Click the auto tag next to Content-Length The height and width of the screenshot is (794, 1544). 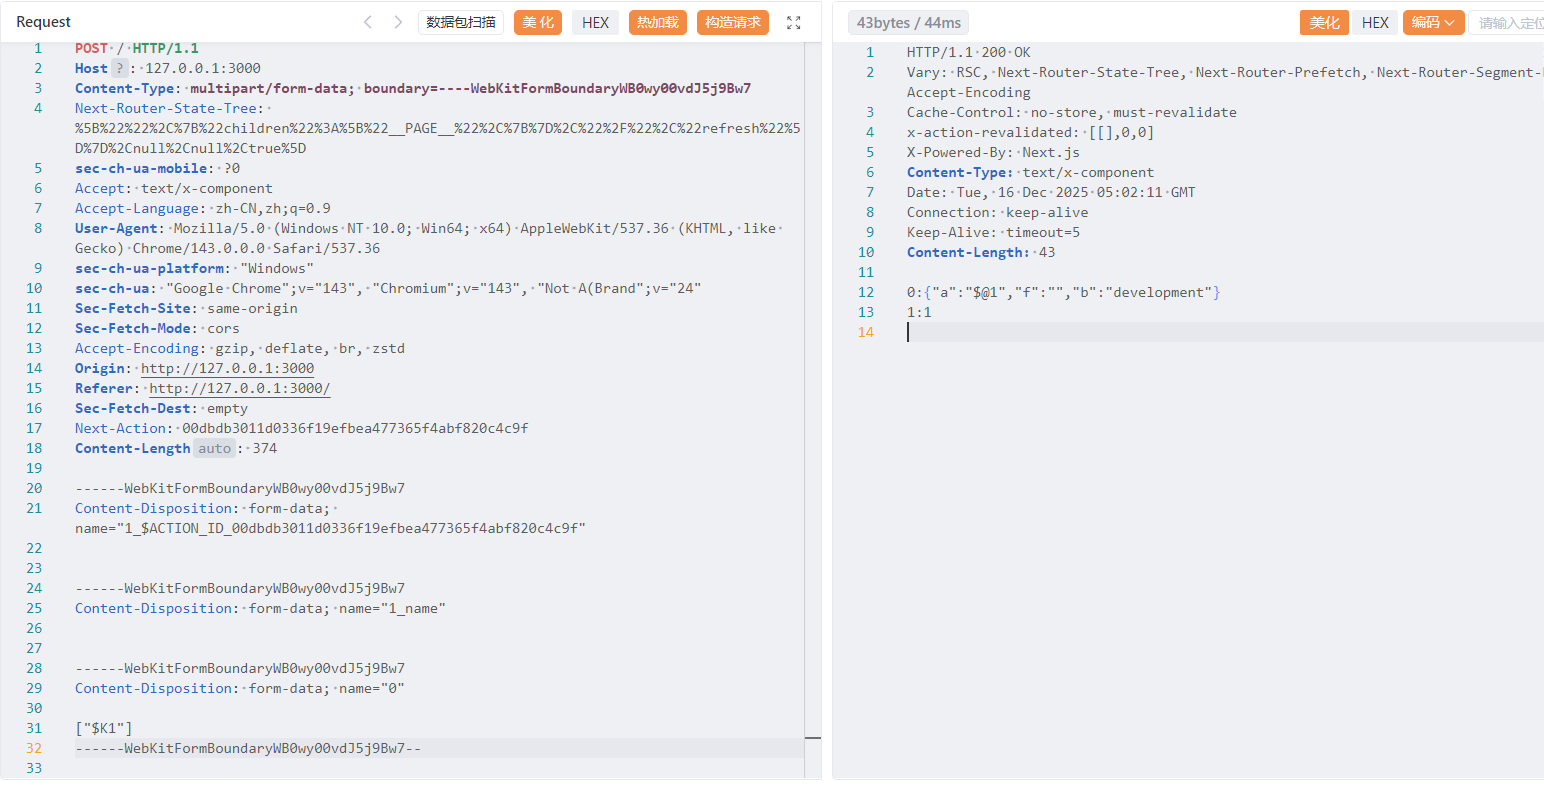pyautogui.click(x=214, y=448)
